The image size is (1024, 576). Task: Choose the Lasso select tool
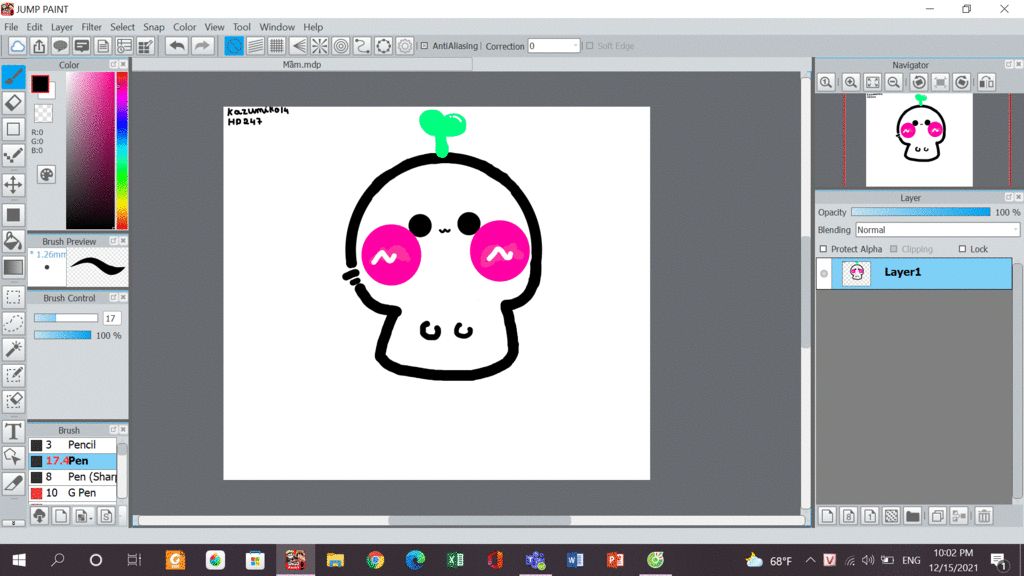coord(14,323)
